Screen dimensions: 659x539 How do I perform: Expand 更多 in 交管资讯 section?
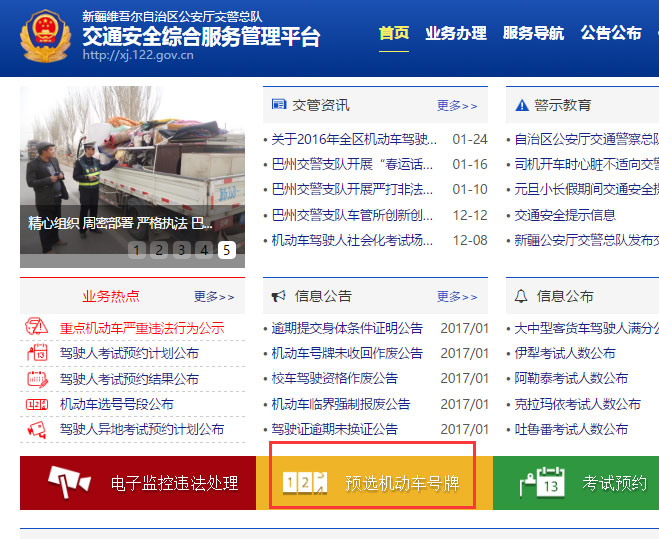tap(457, 105)
